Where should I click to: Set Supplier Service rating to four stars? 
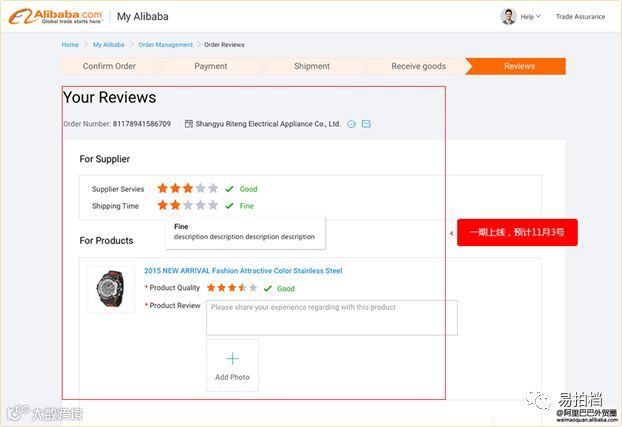point(200,188)
